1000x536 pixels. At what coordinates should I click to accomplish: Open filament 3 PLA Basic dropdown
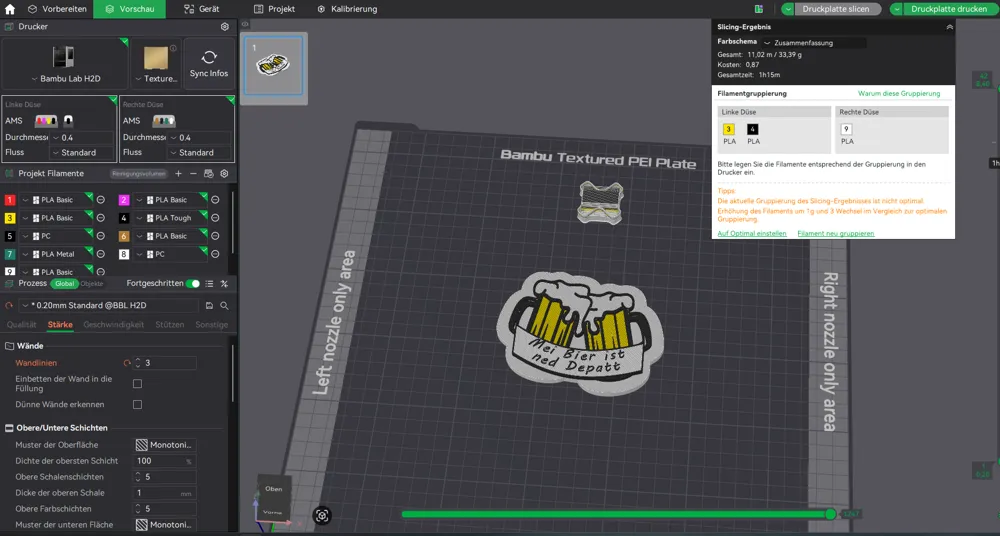(x=56, y=218)
